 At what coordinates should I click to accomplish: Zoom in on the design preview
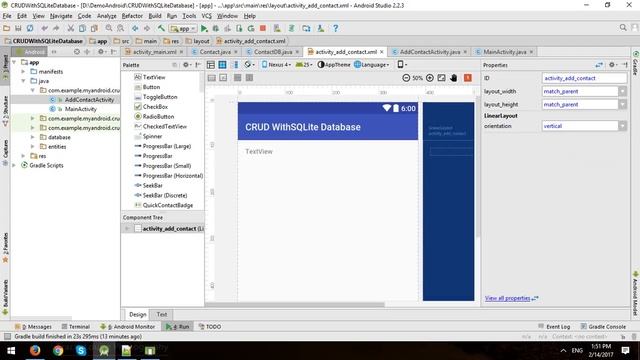(429, 78)
